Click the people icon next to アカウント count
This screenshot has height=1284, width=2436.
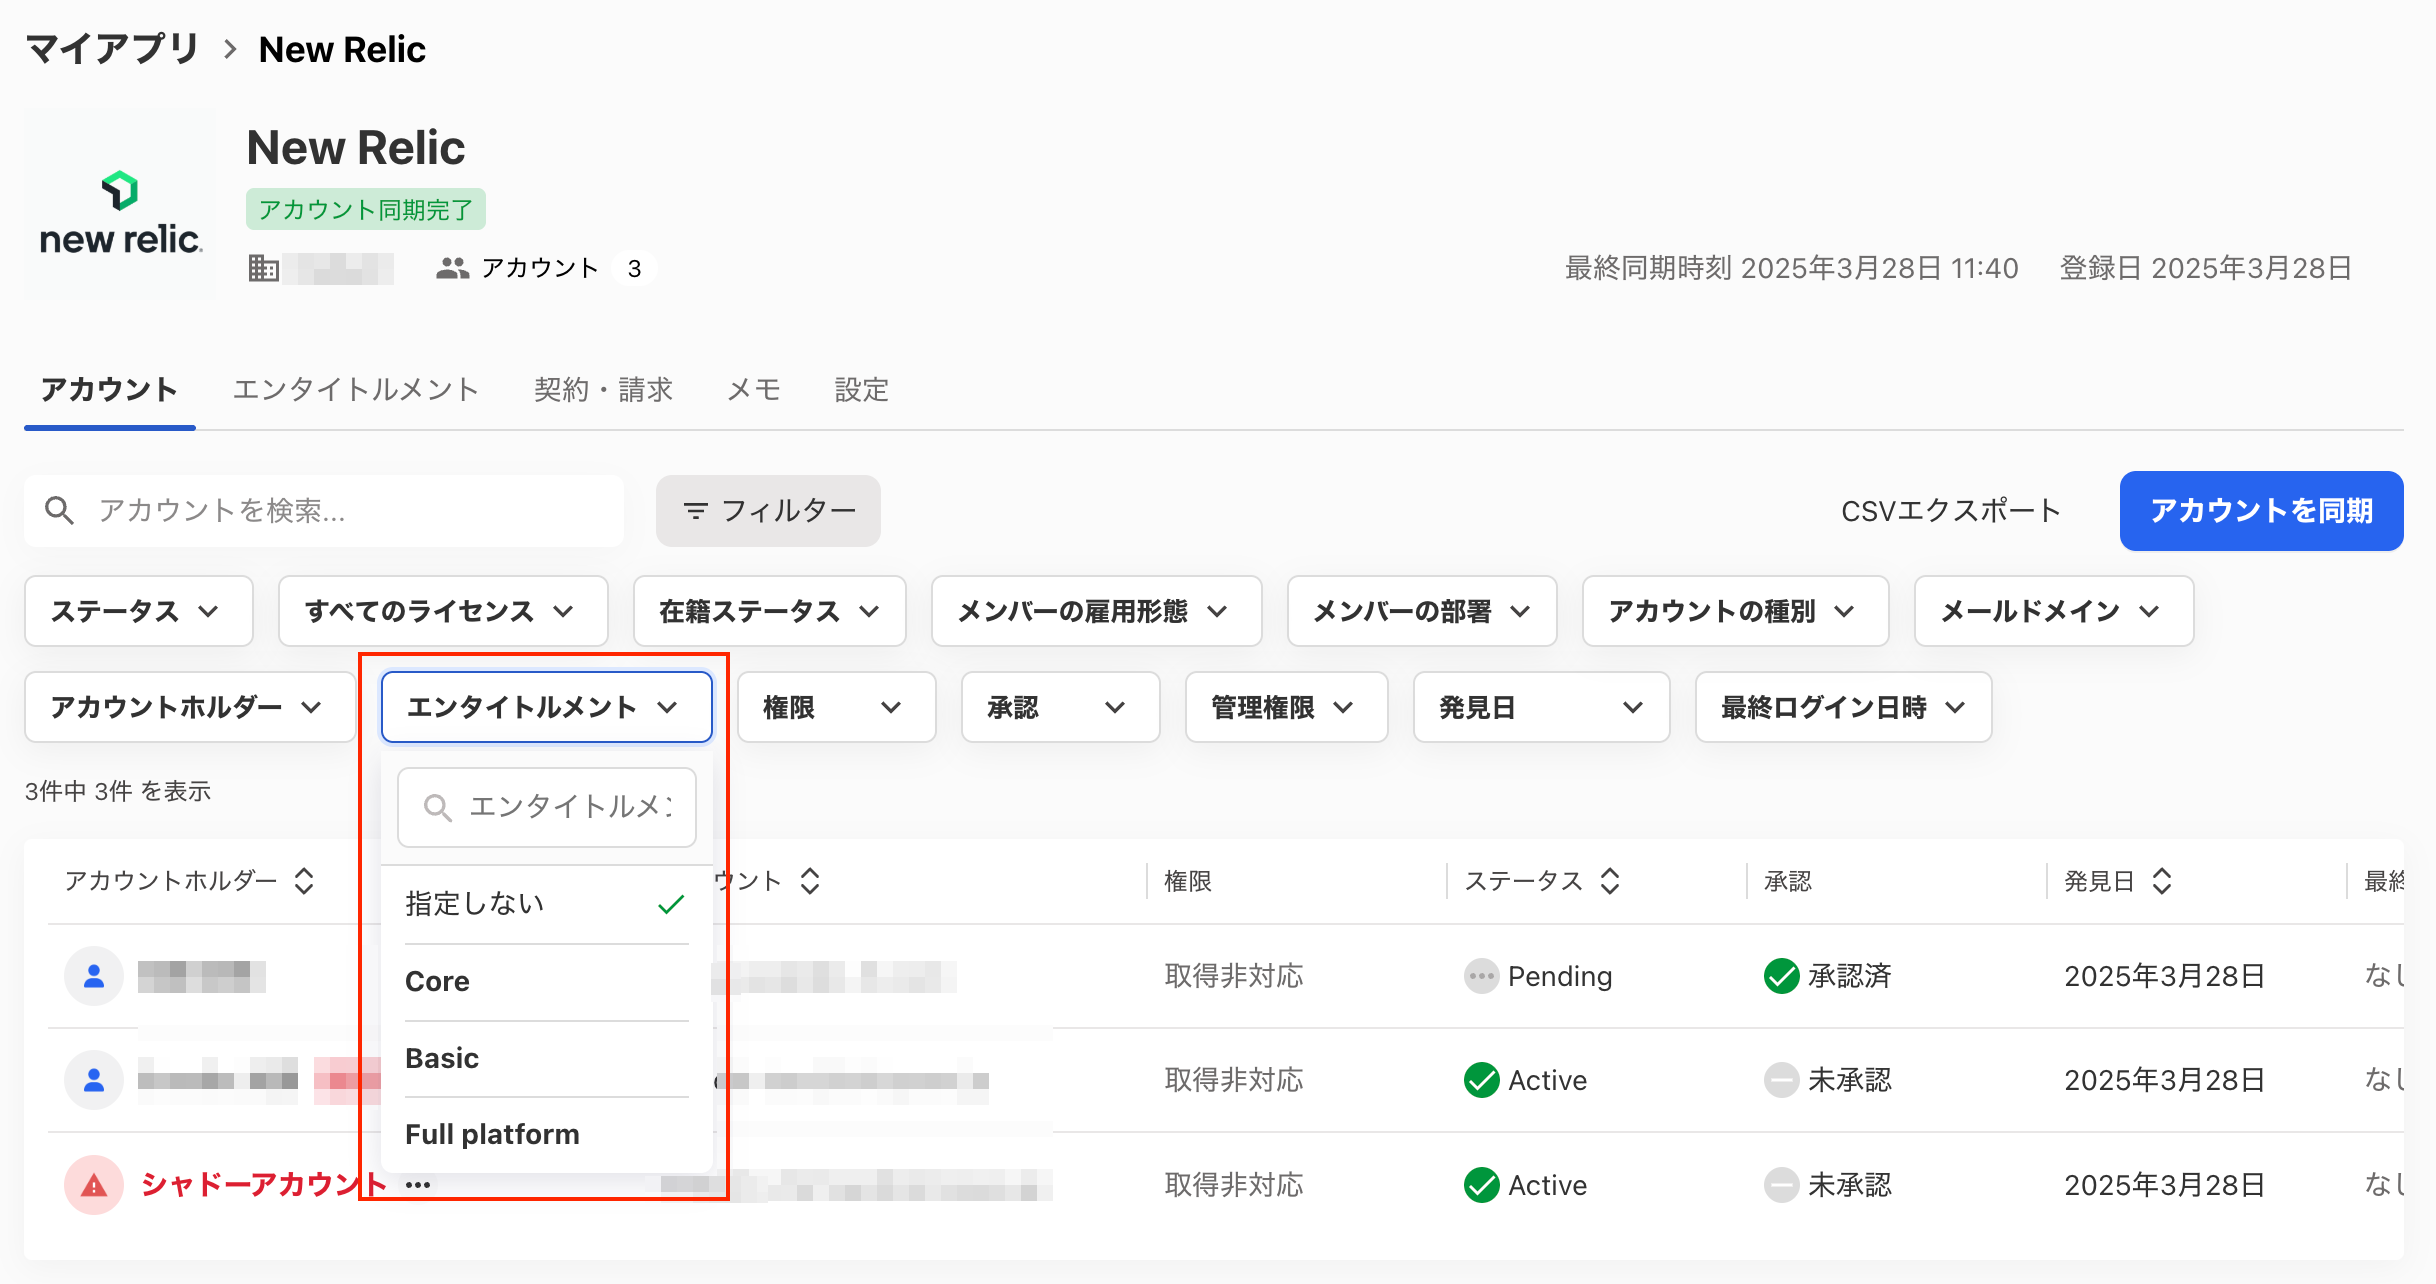[x=453, y=268]
